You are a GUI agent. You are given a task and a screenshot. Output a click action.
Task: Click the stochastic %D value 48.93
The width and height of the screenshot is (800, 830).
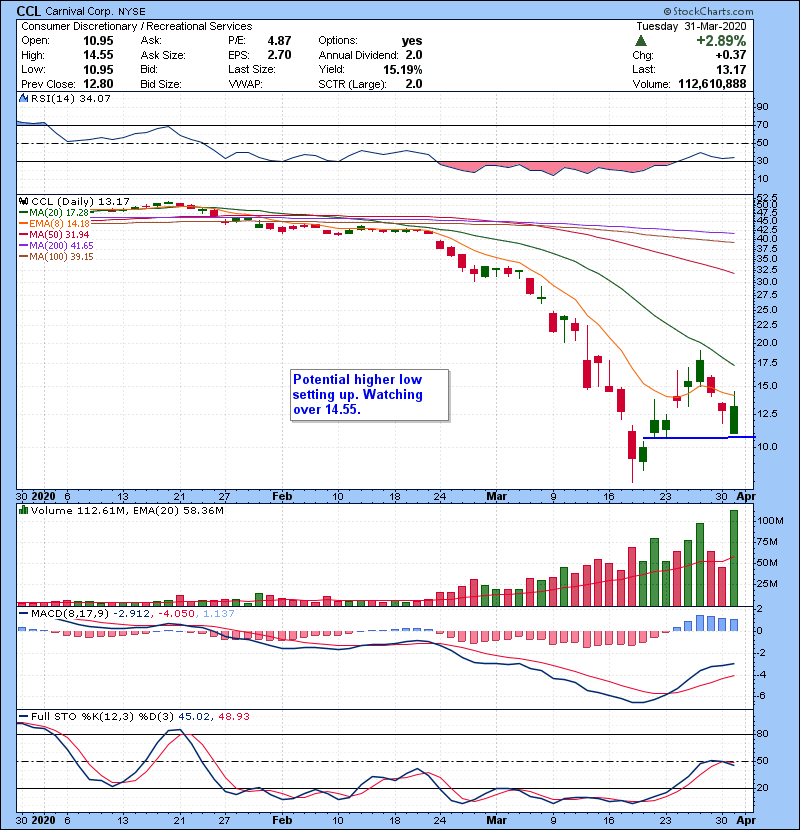233,717
